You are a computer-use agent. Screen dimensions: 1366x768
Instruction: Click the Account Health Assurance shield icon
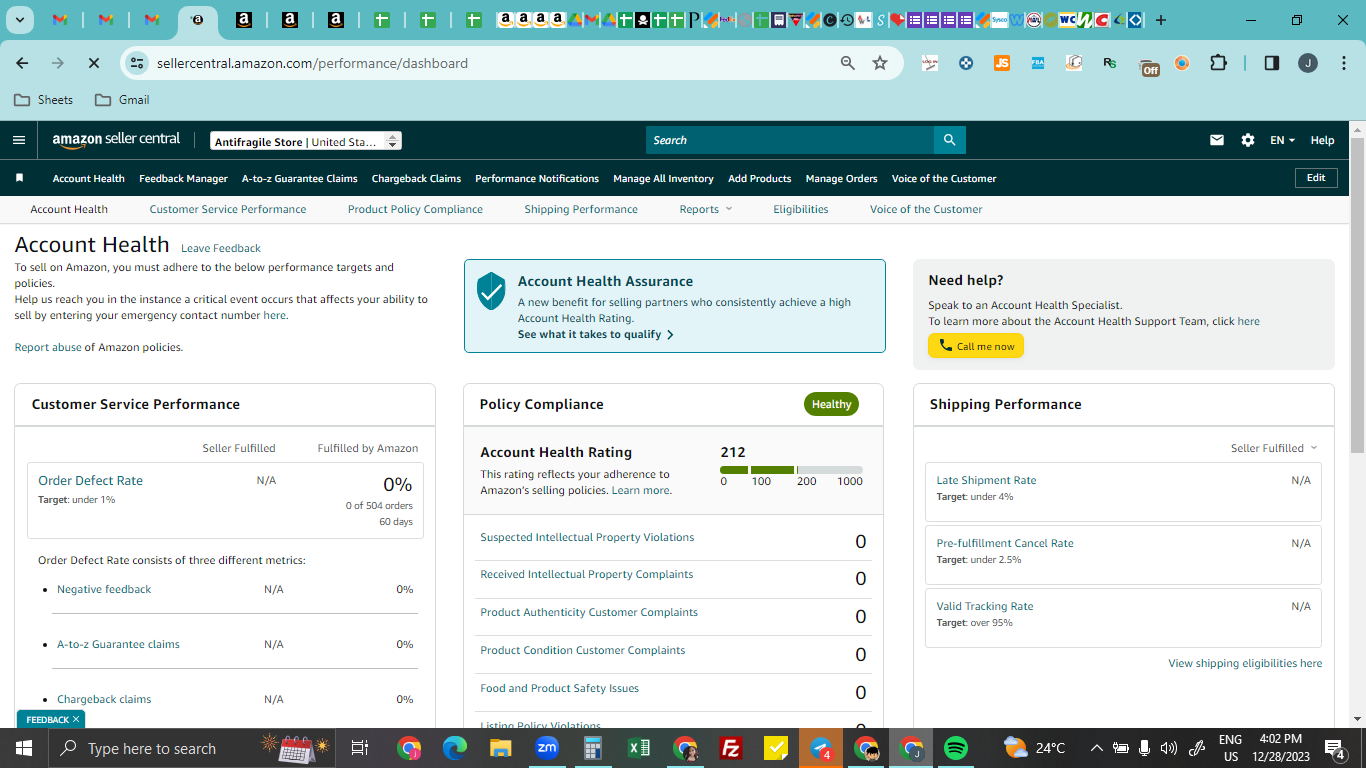tap(491, 291)
